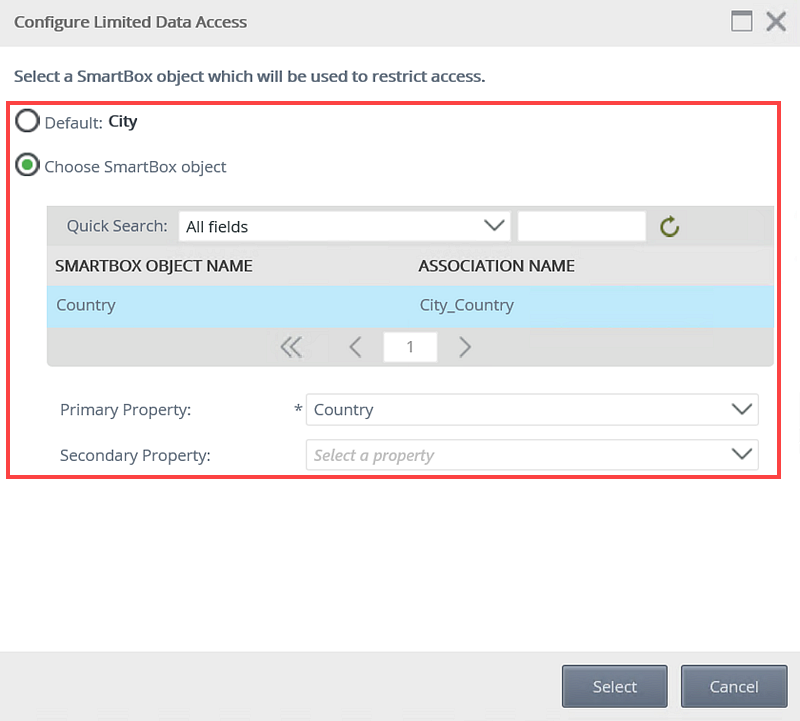Screen dimensions: 800x721
Task: Click the page number field showing 1
Action: click(410, 347)
